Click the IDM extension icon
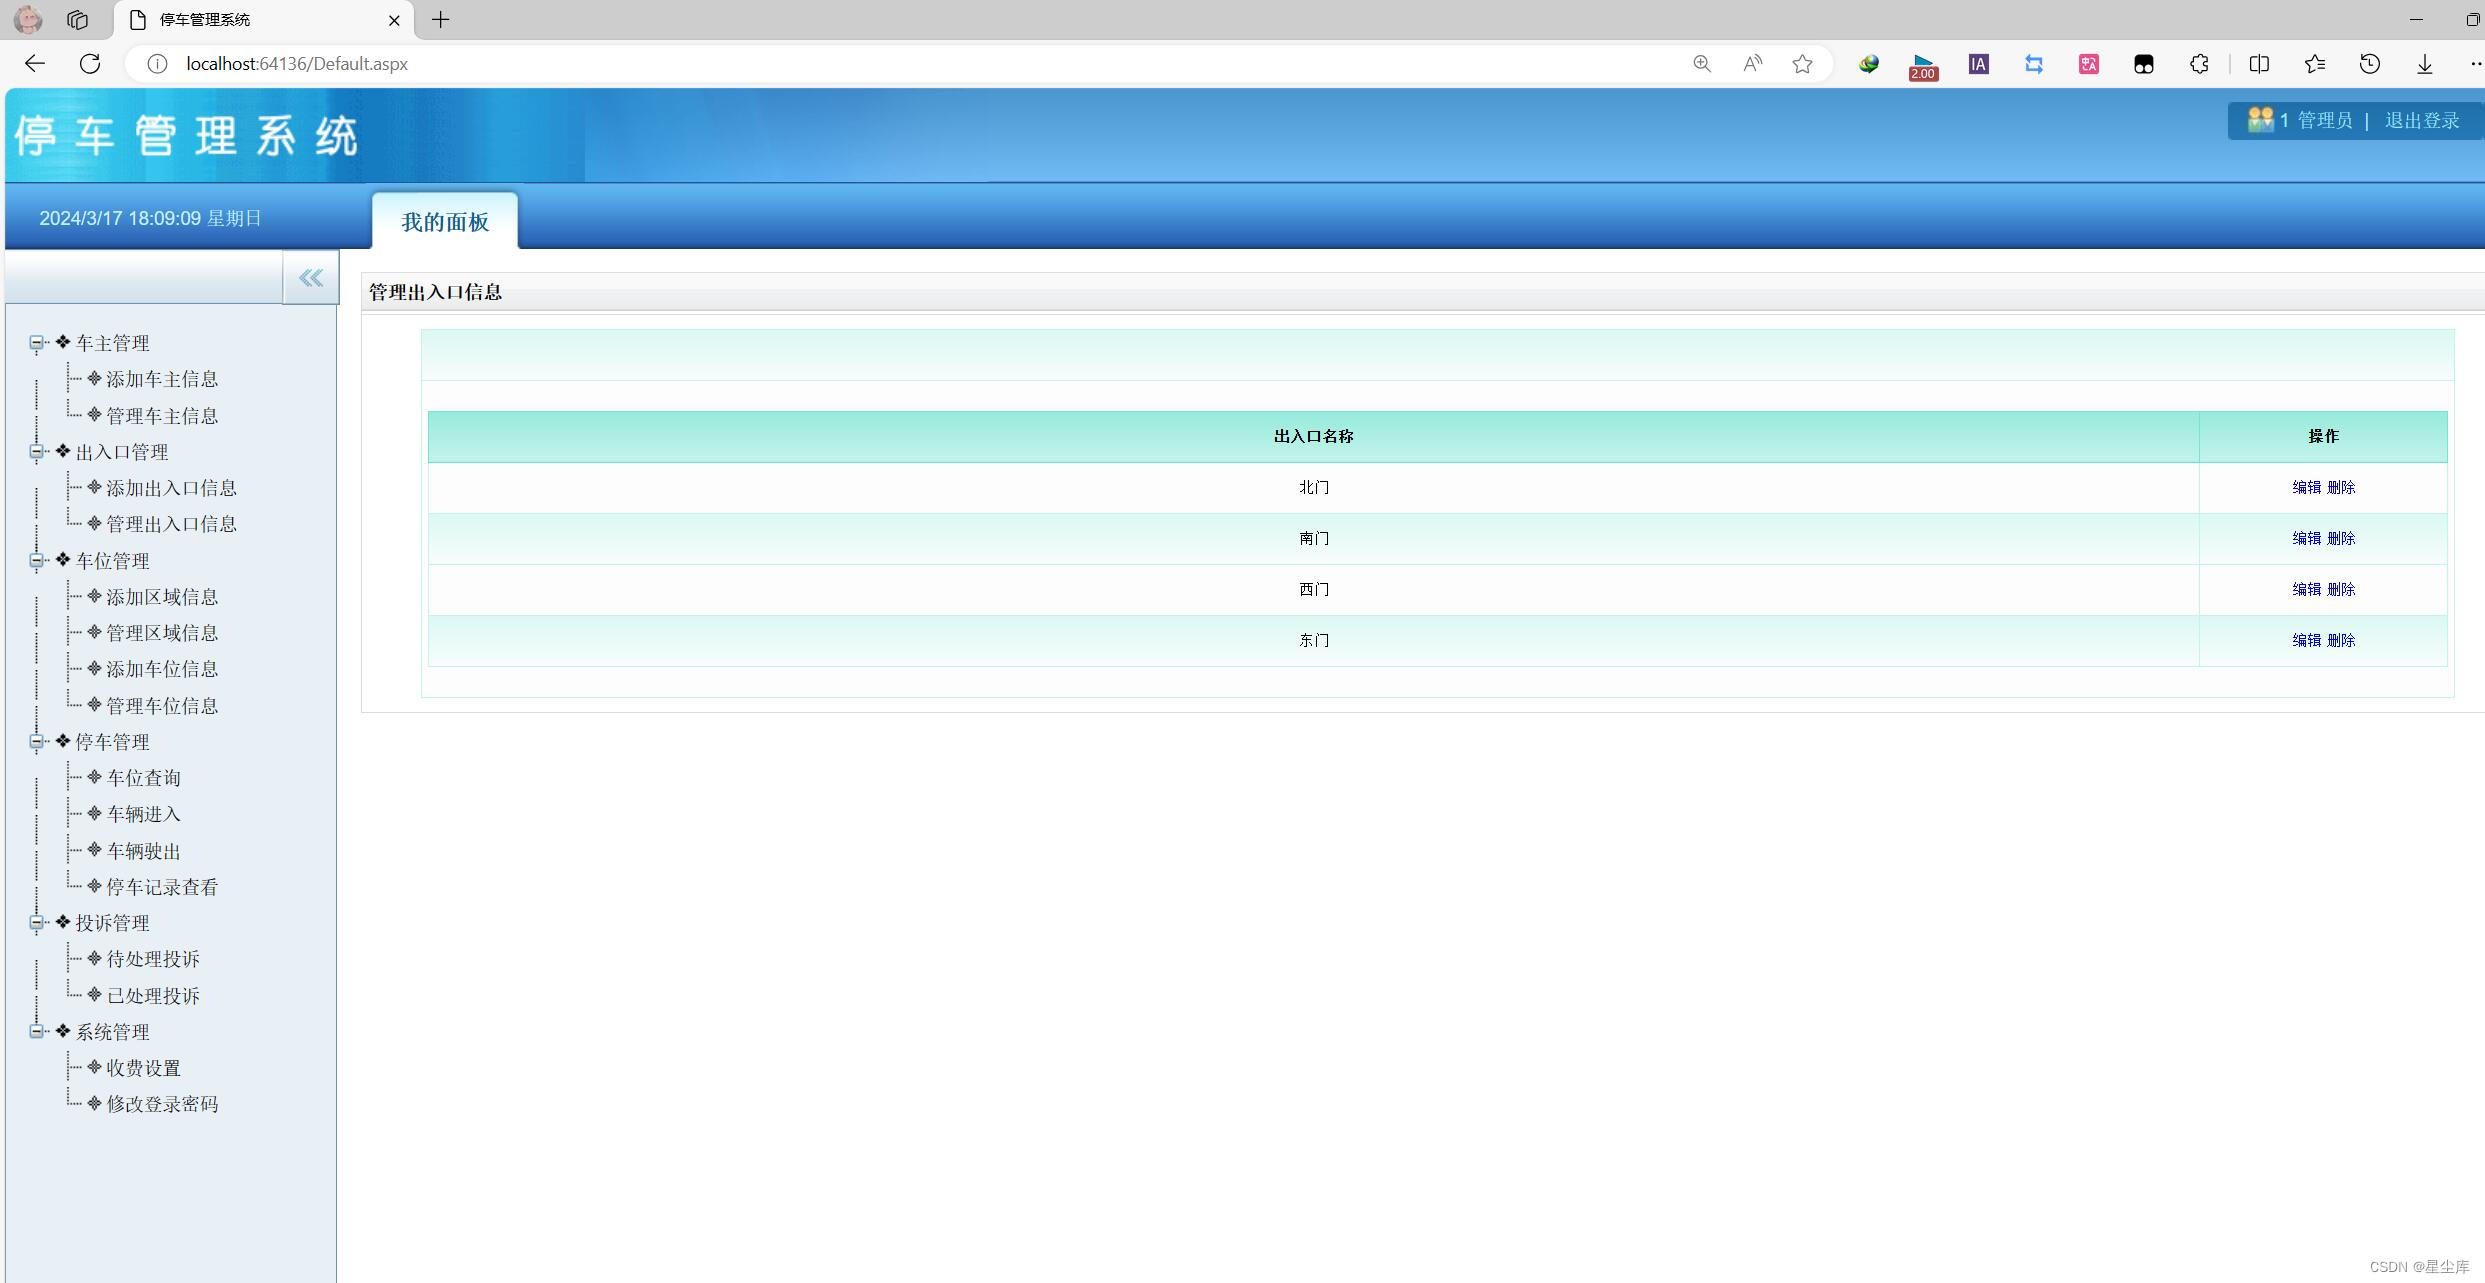The height and width of the screenshot is (1283, 2485). (1868, 64)
